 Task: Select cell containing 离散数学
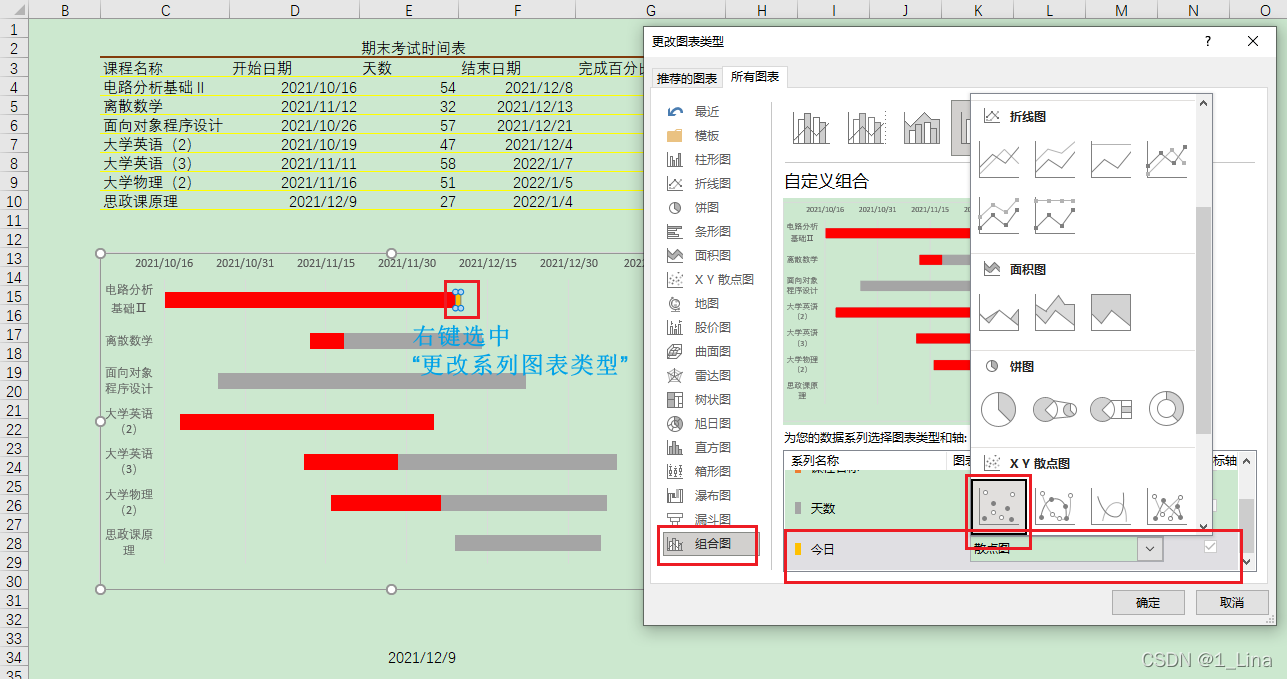[164, 106]
